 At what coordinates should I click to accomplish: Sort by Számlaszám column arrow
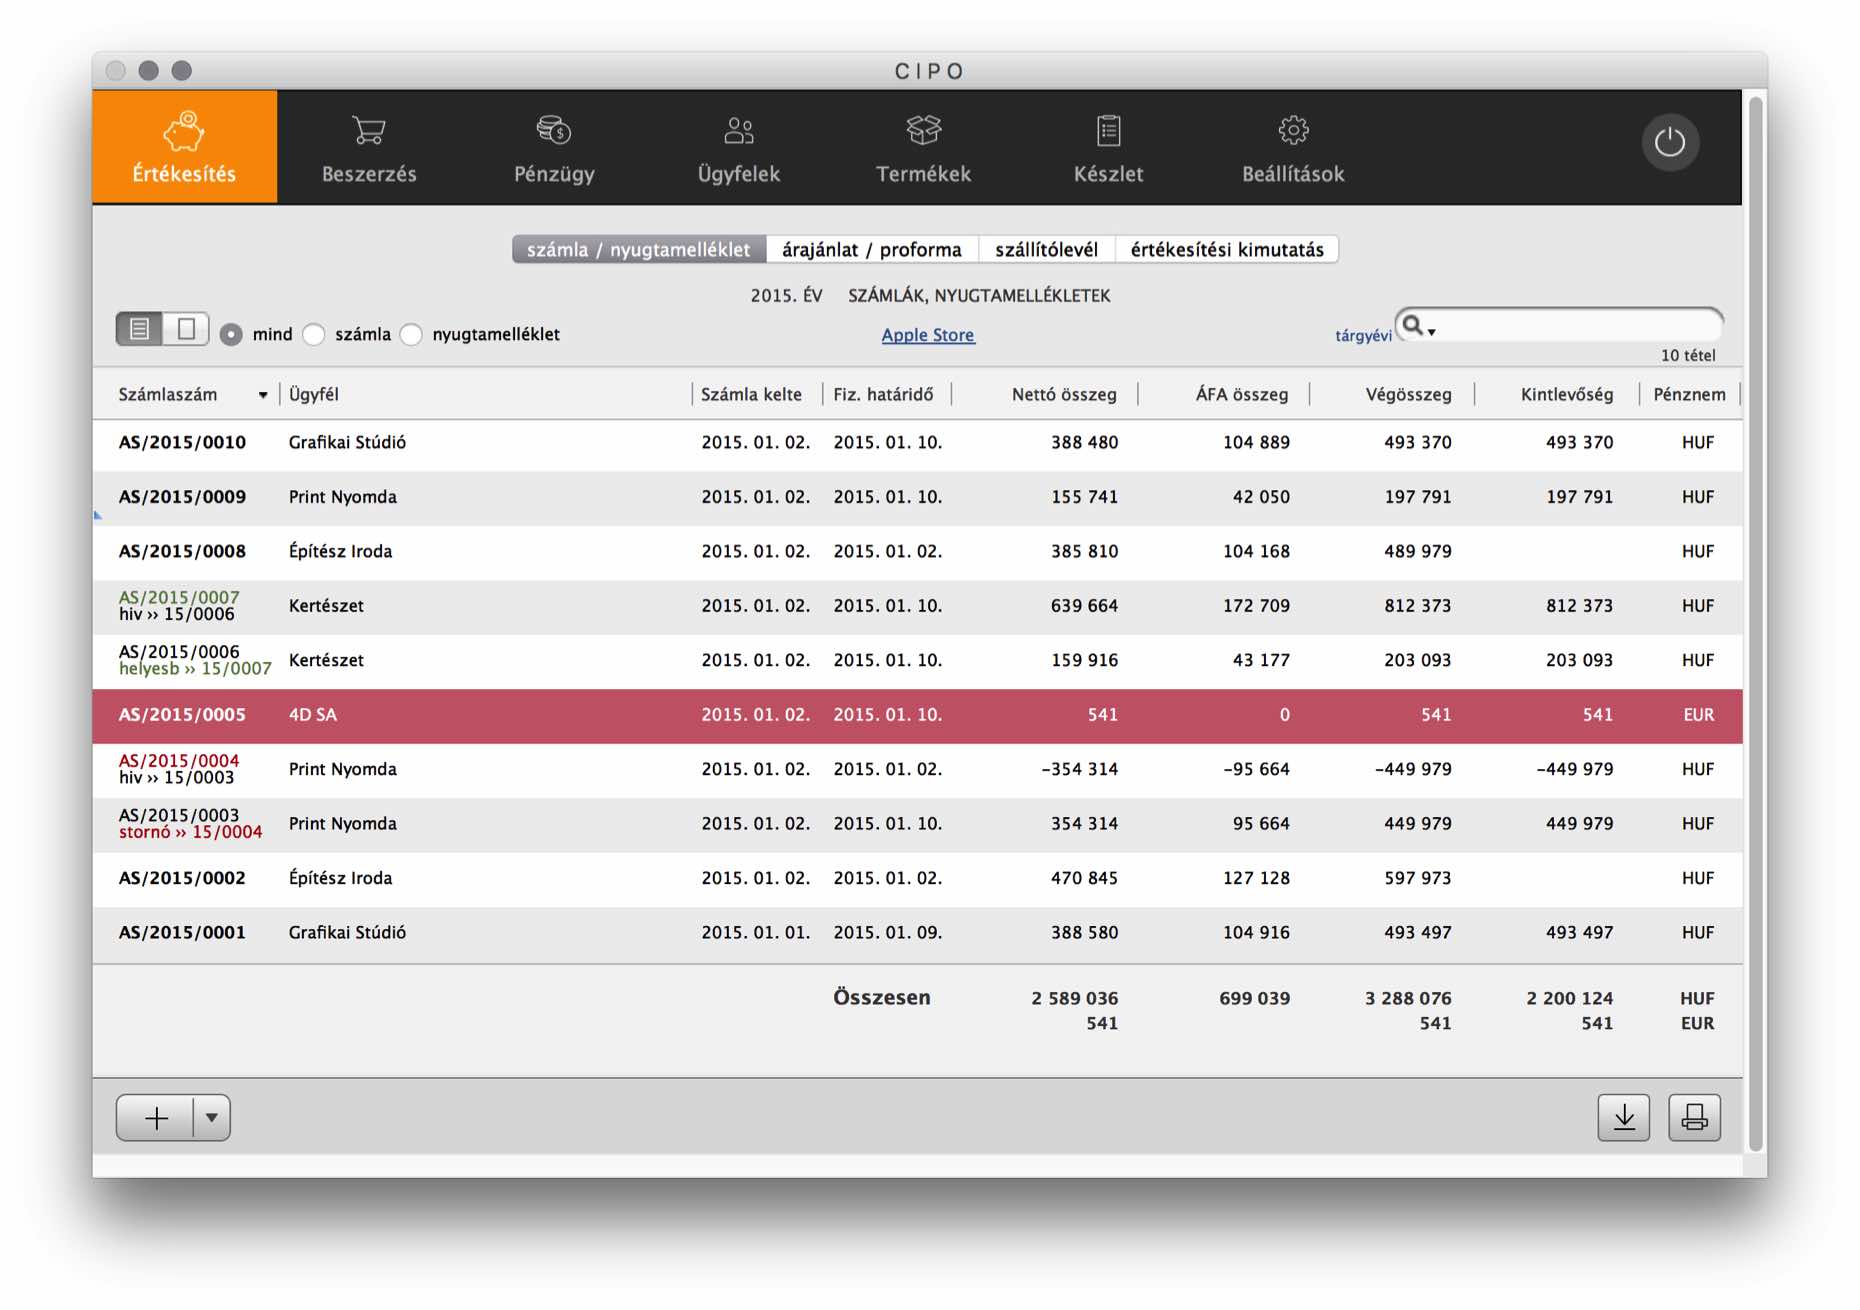click(x=263, y=395)
